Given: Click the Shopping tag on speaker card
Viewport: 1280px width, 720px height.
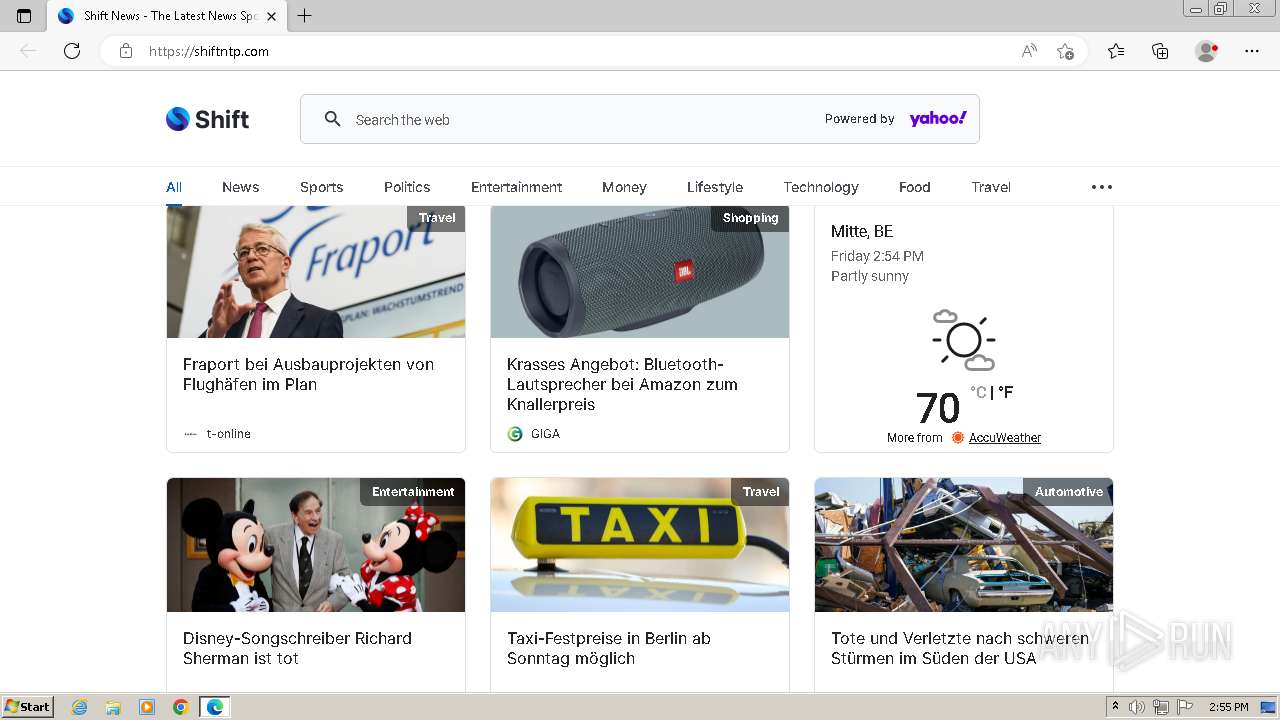Looking at the screenshot, I should [750, 218].
